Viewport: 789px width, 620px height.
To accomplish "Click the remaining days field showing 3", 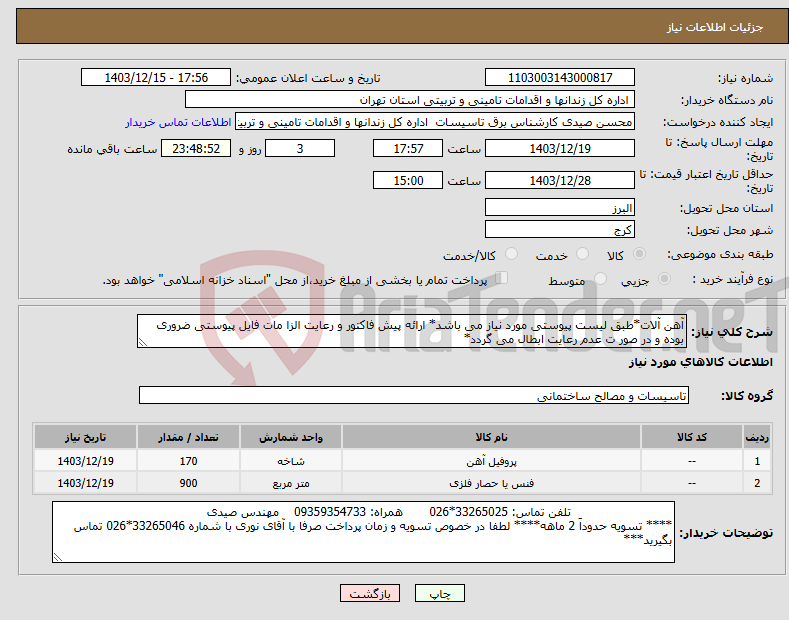I will pos(300,148).
